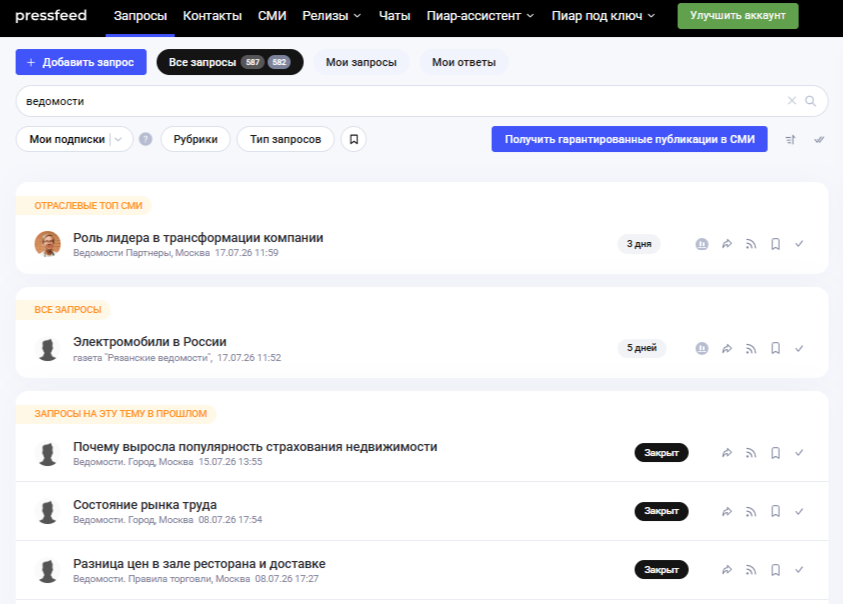Share the "Электромобили в России" request
The width and height of the screenshot is (843, 604).
click(x=727, y=349)
